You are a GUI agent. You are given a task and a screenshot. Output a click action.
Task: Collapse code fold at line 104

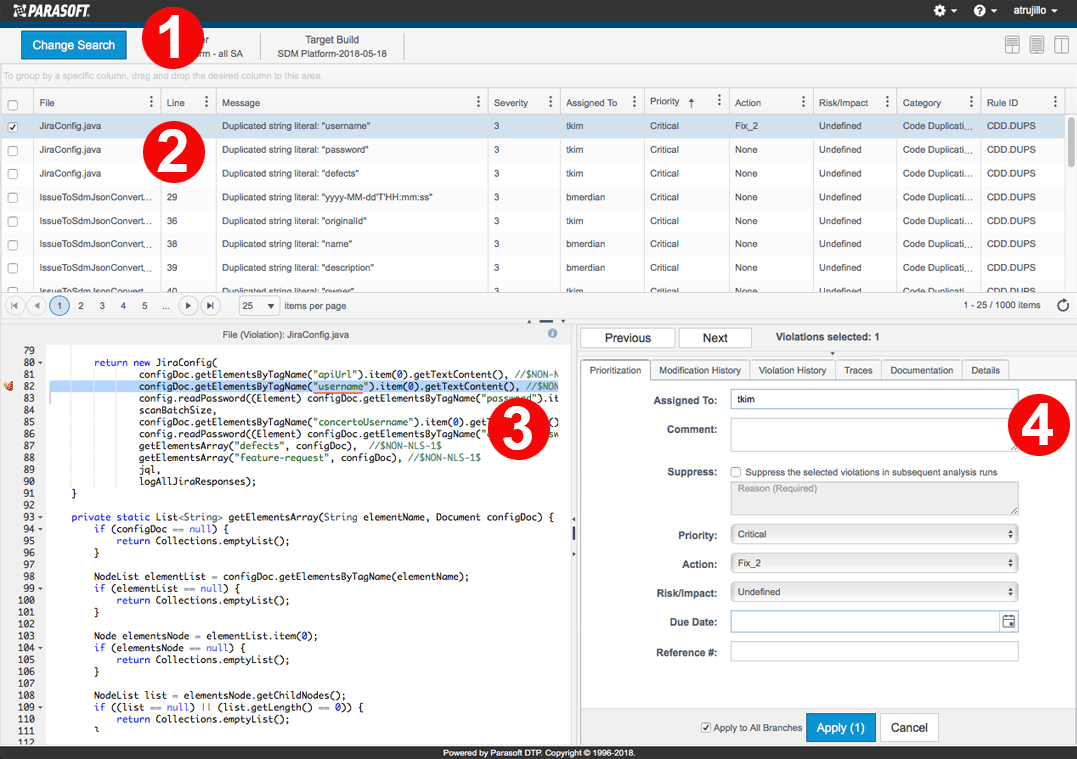pyautogui.click(x=41, y=648)
